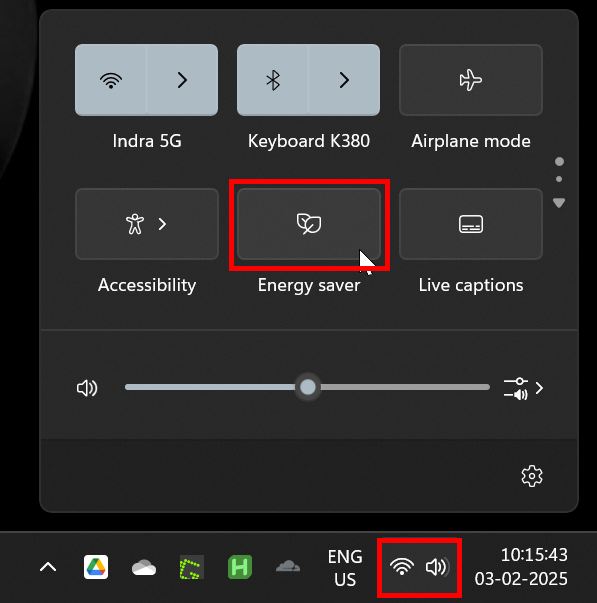The height and width of the screenshot is (603, 597).
Task: Open sound output selection icon
Action: 523,388
